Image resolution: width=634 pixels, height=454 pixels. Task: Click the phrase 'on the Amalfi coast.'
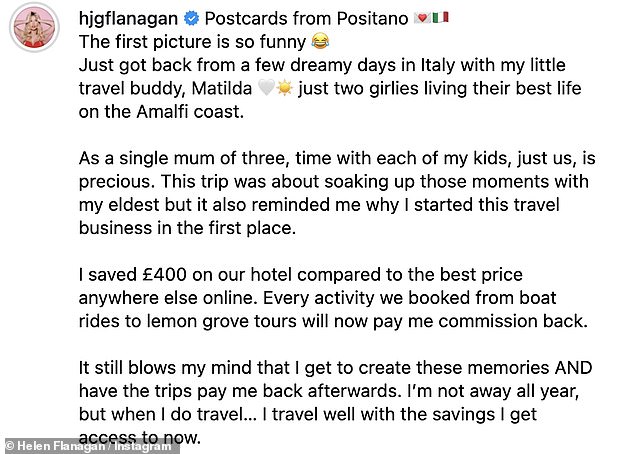click(161, 112)
